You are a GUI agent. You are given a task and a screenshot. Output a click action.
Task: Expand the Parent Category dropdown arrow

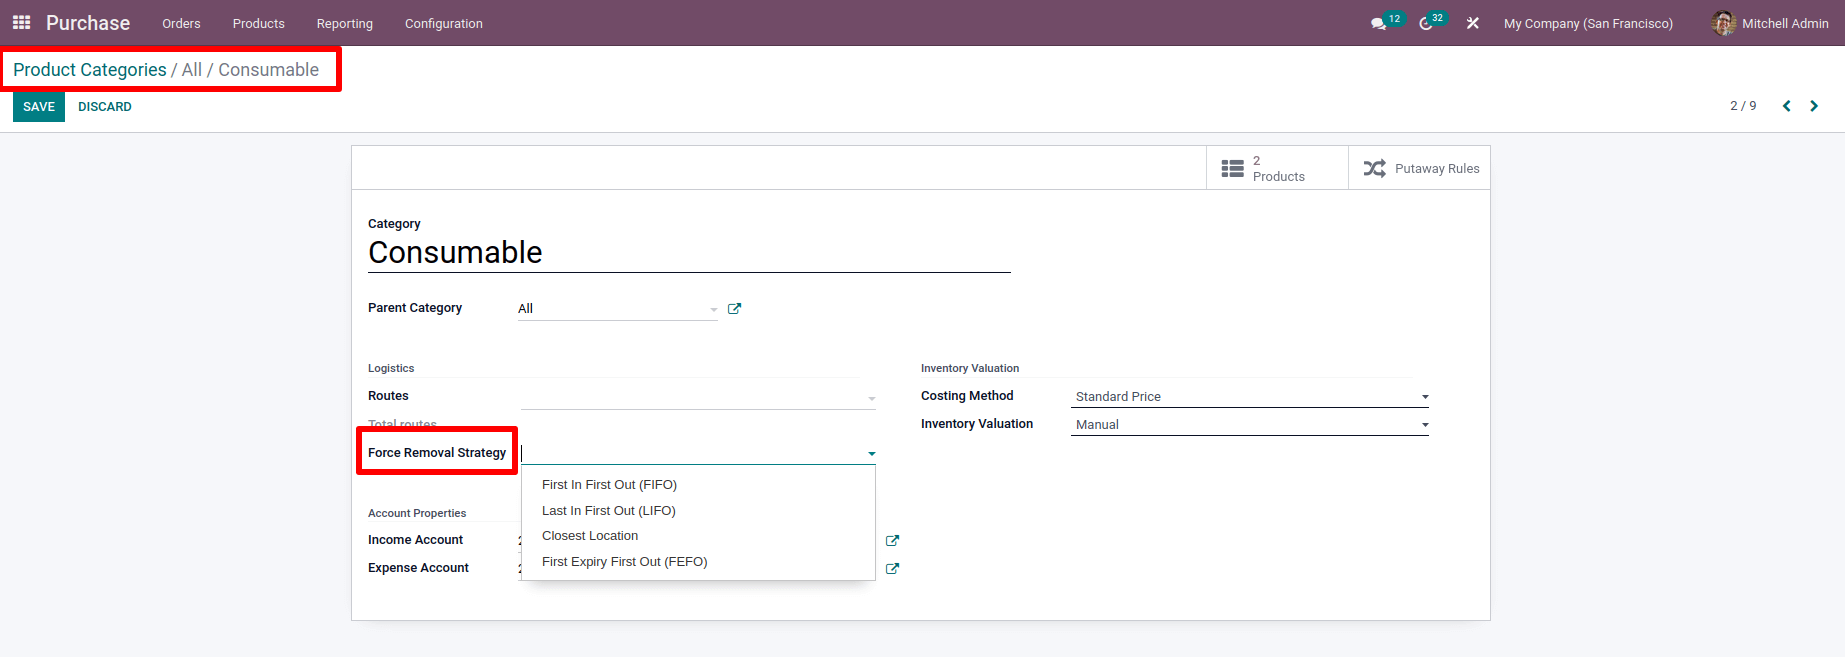(713, 310)
